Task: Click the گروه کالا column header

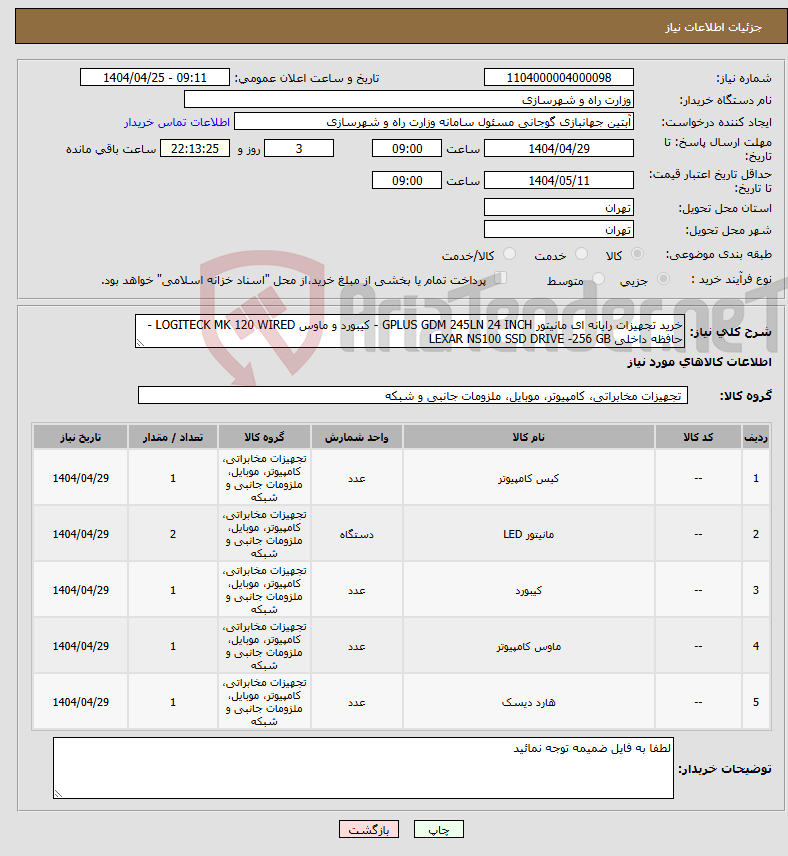Action: pyautogui.click(x=264, y=437)
